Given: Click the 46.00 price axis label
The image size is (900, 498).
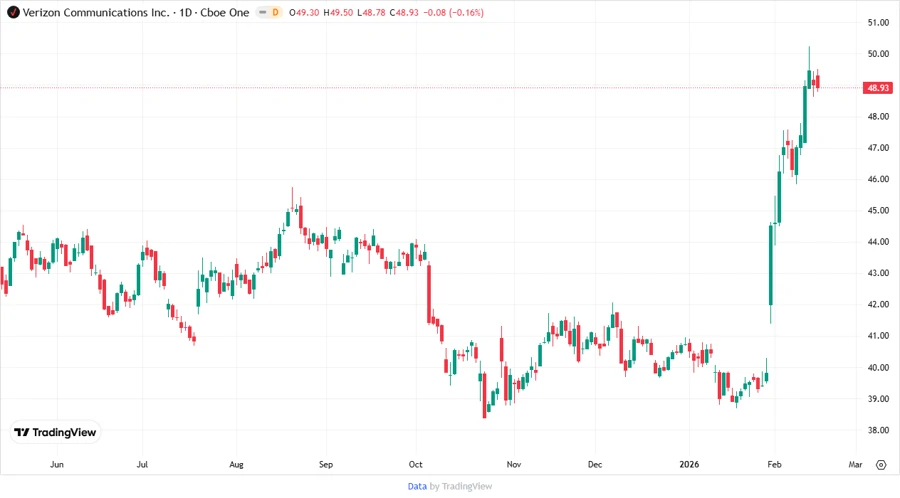Looking at the screenshot, I should click(x=878, y=179).
